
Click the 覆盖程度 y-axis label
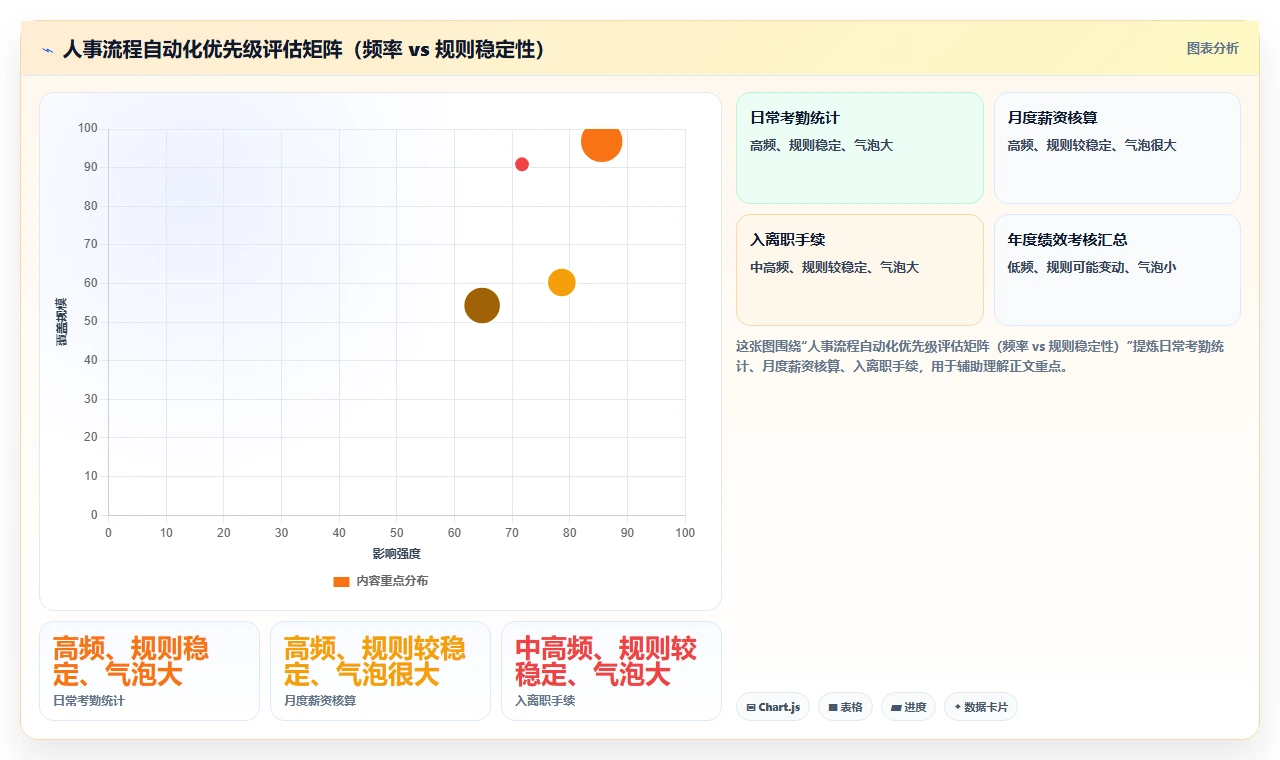tap(62, 322)
